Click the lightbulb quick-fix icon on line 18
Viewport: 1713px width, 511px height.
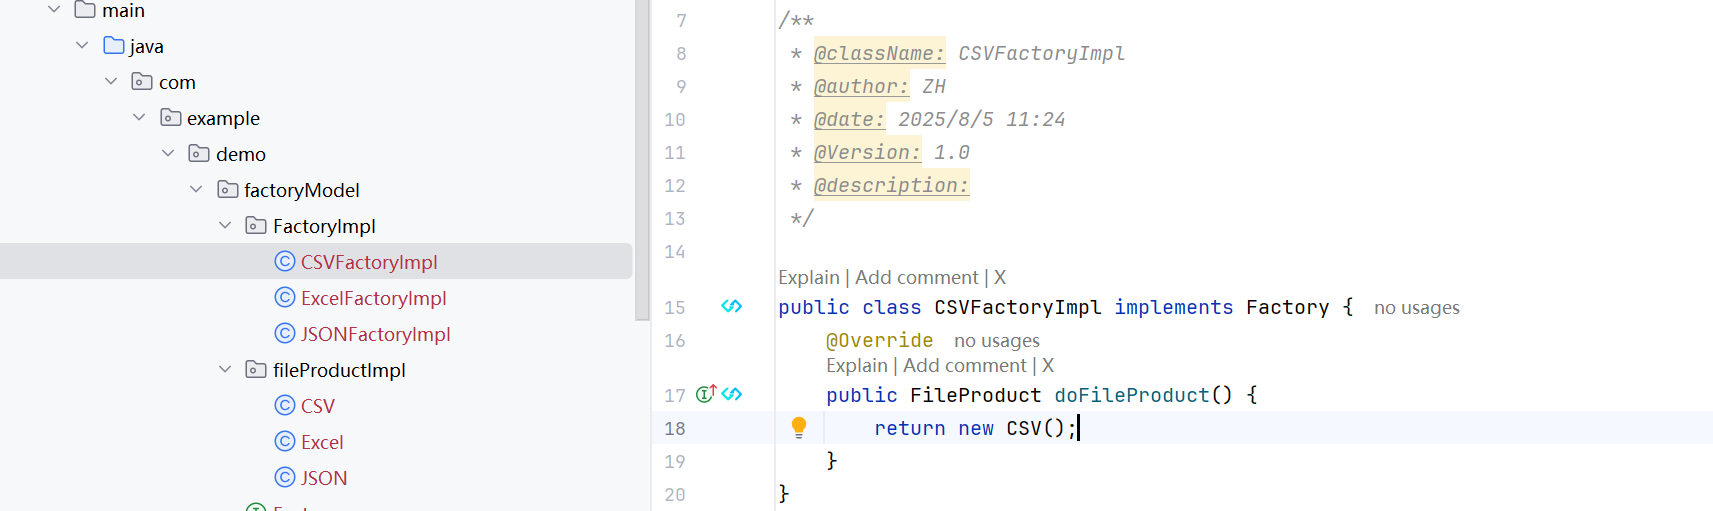coord(798,427)
